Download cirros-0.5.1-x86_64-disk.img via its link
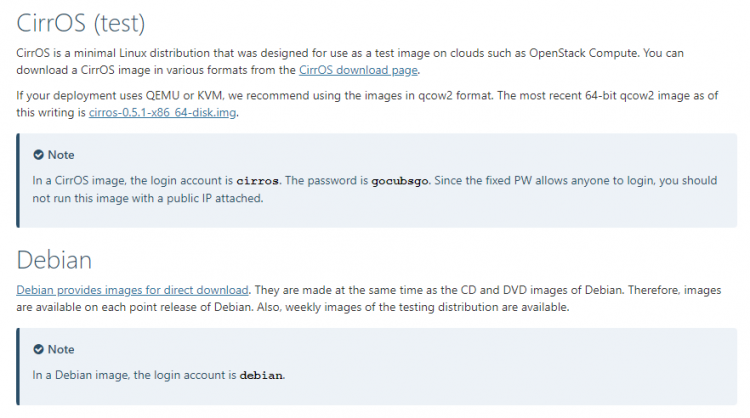 tap(163, 113)
